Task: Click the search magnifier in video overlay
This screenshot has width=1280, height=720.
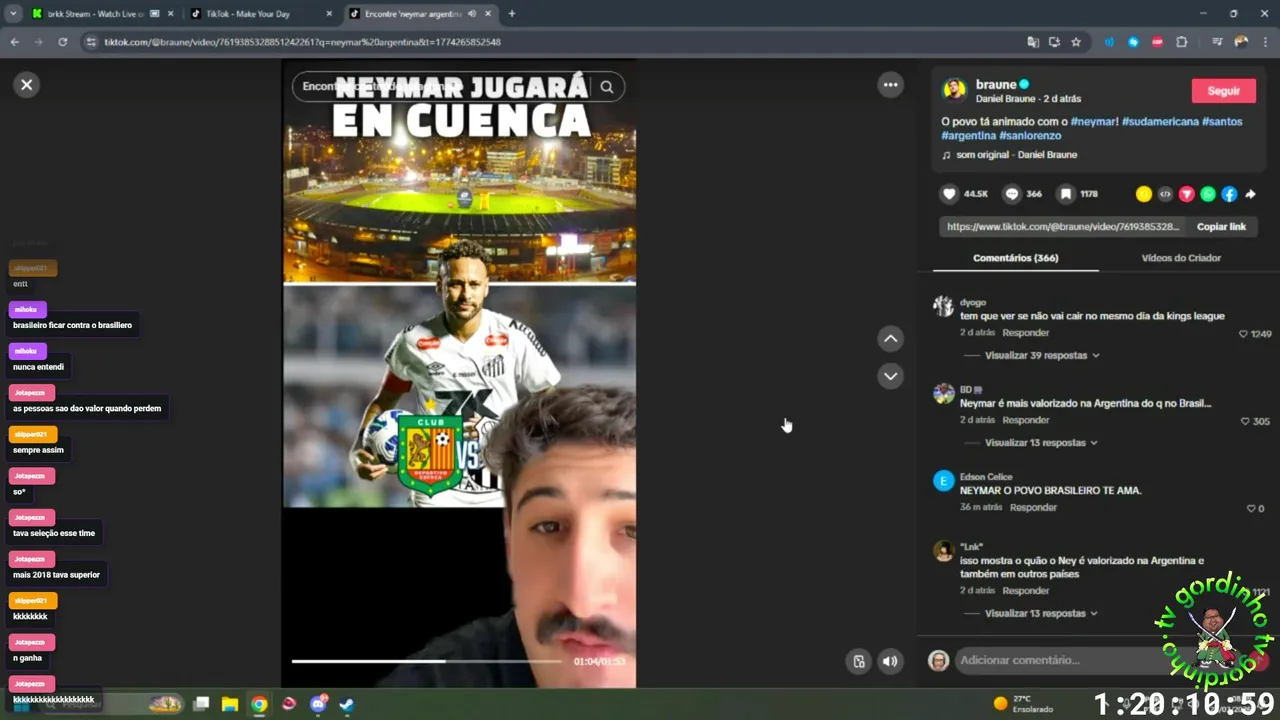Action: [607, 87]
